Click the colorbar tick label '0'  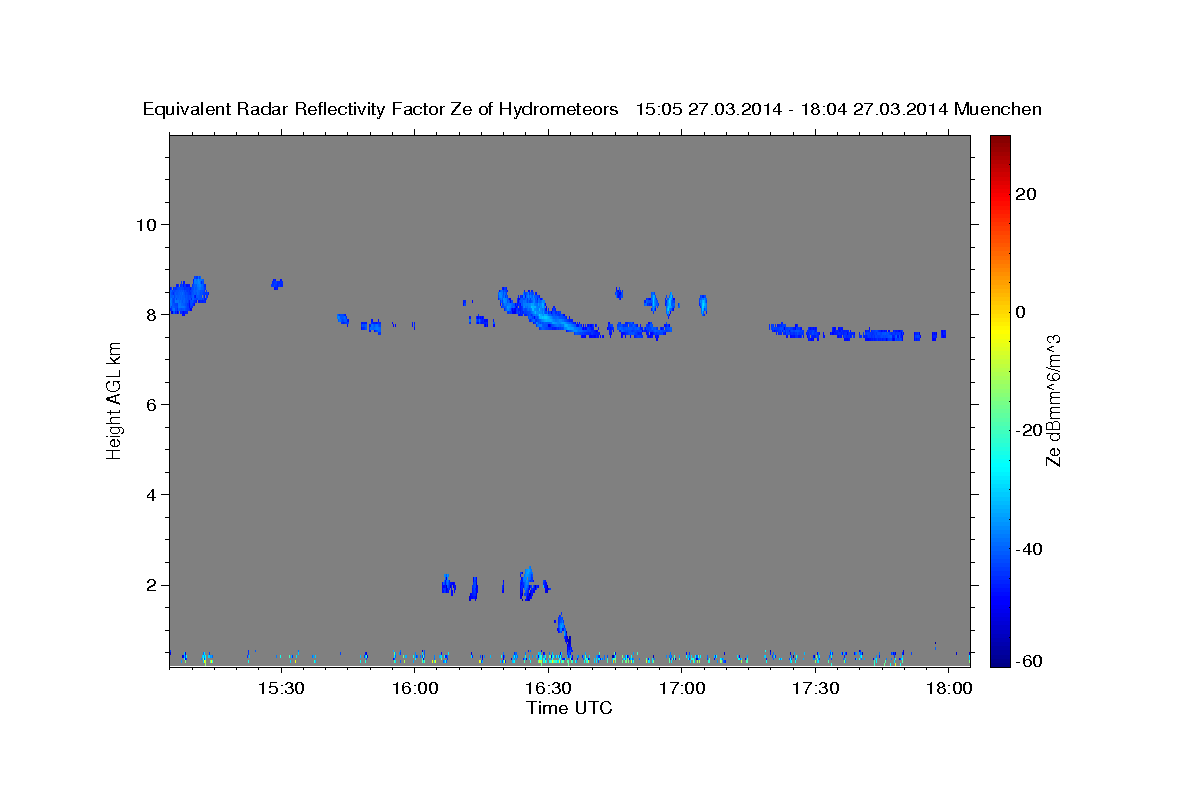coord(1021,311)
